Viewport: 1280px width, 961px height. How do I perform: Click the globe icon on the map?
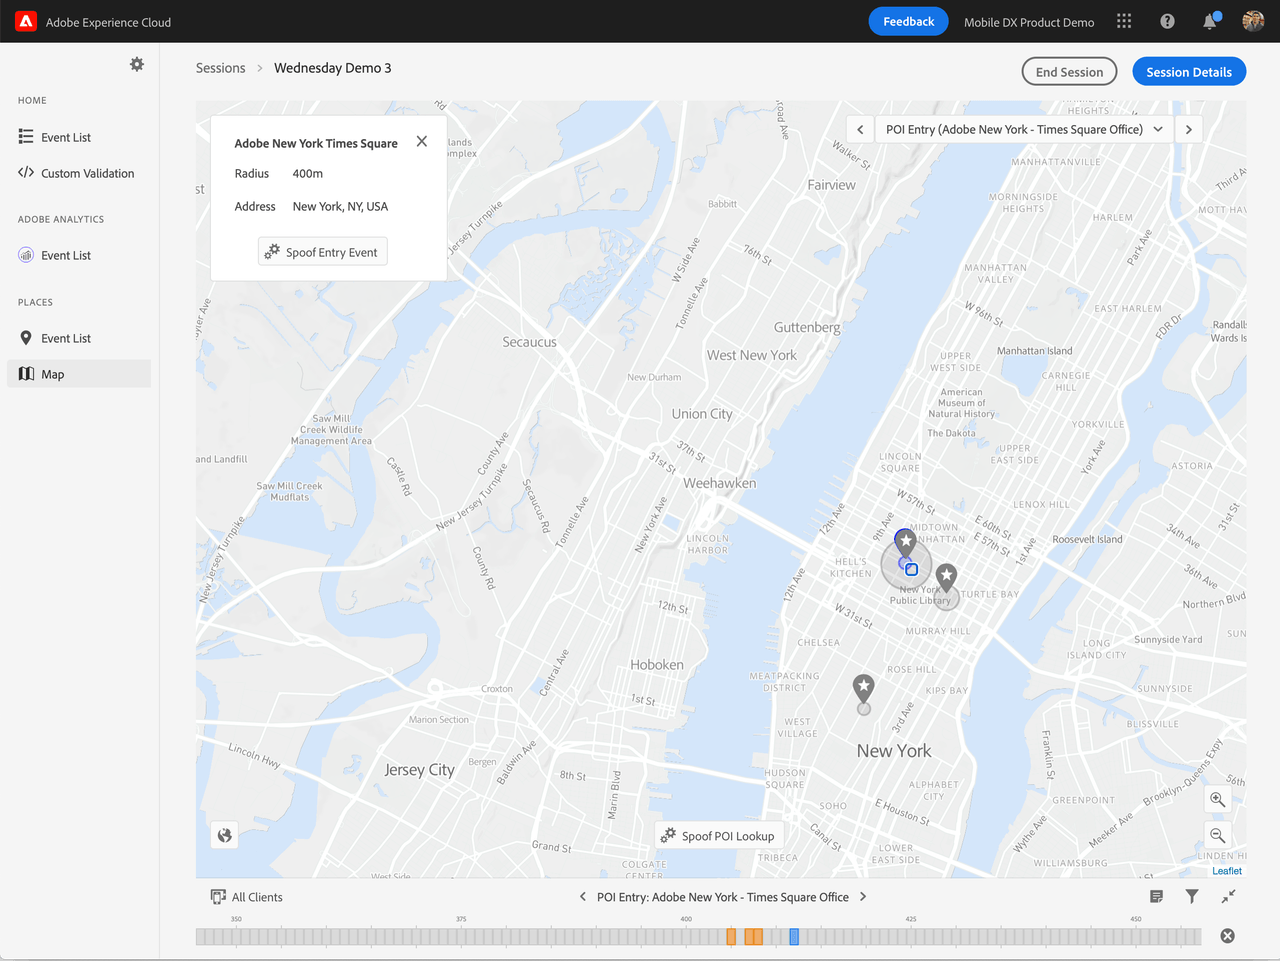point(225,835)
